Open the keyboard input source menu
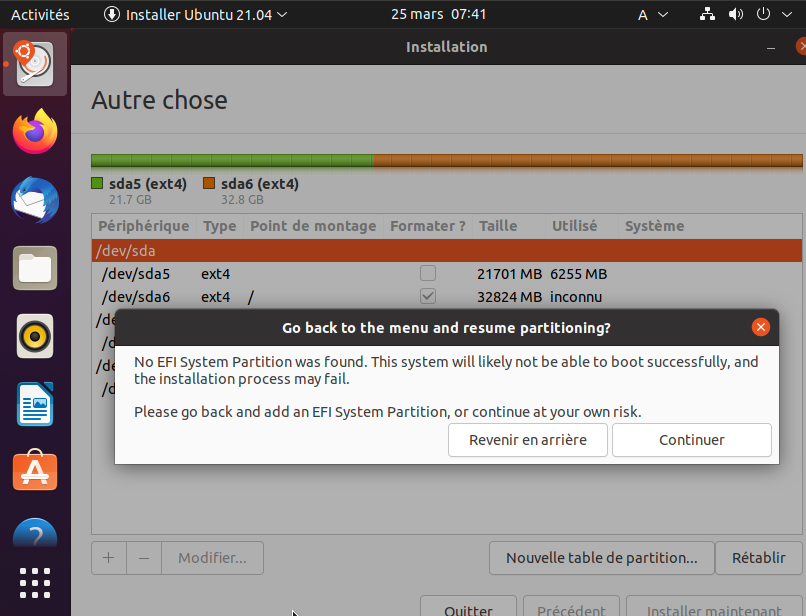This screenshot has height=616, width=806. point(652,14)
